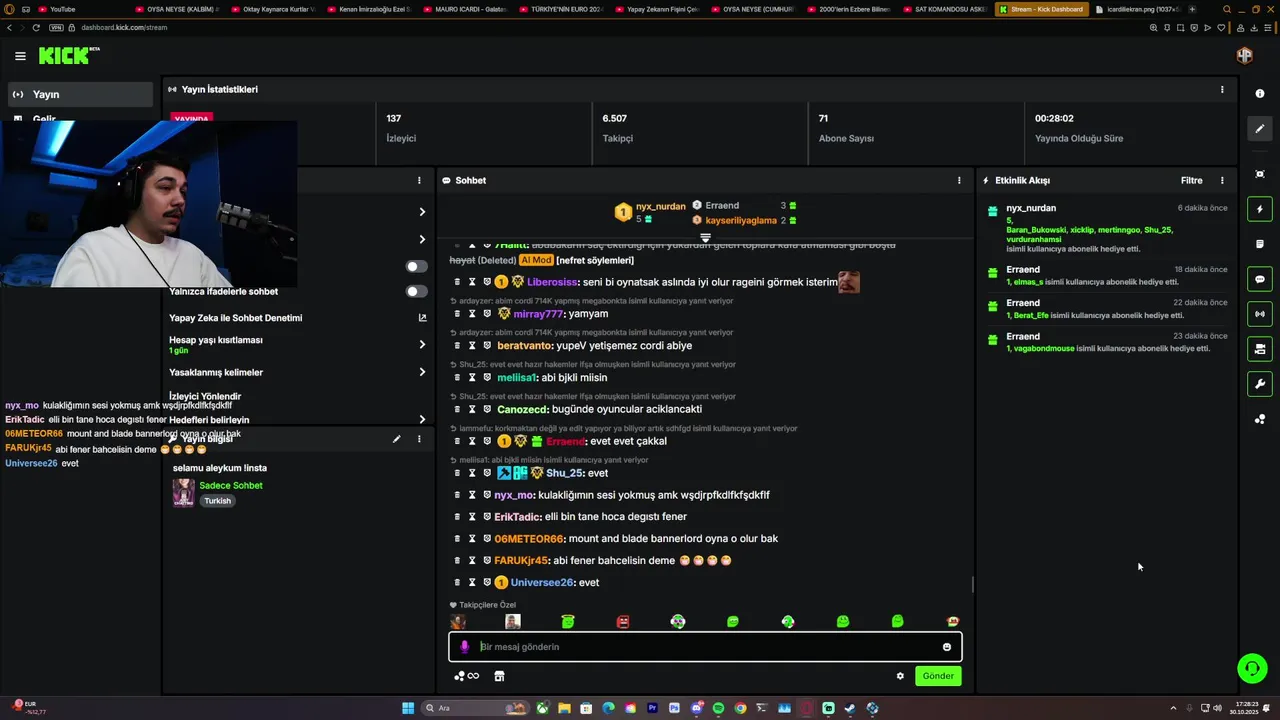Image resolution: width=1280 pixels, height=720 pixels.
Task: Open the green support headset bubble
Action: 1251,668
